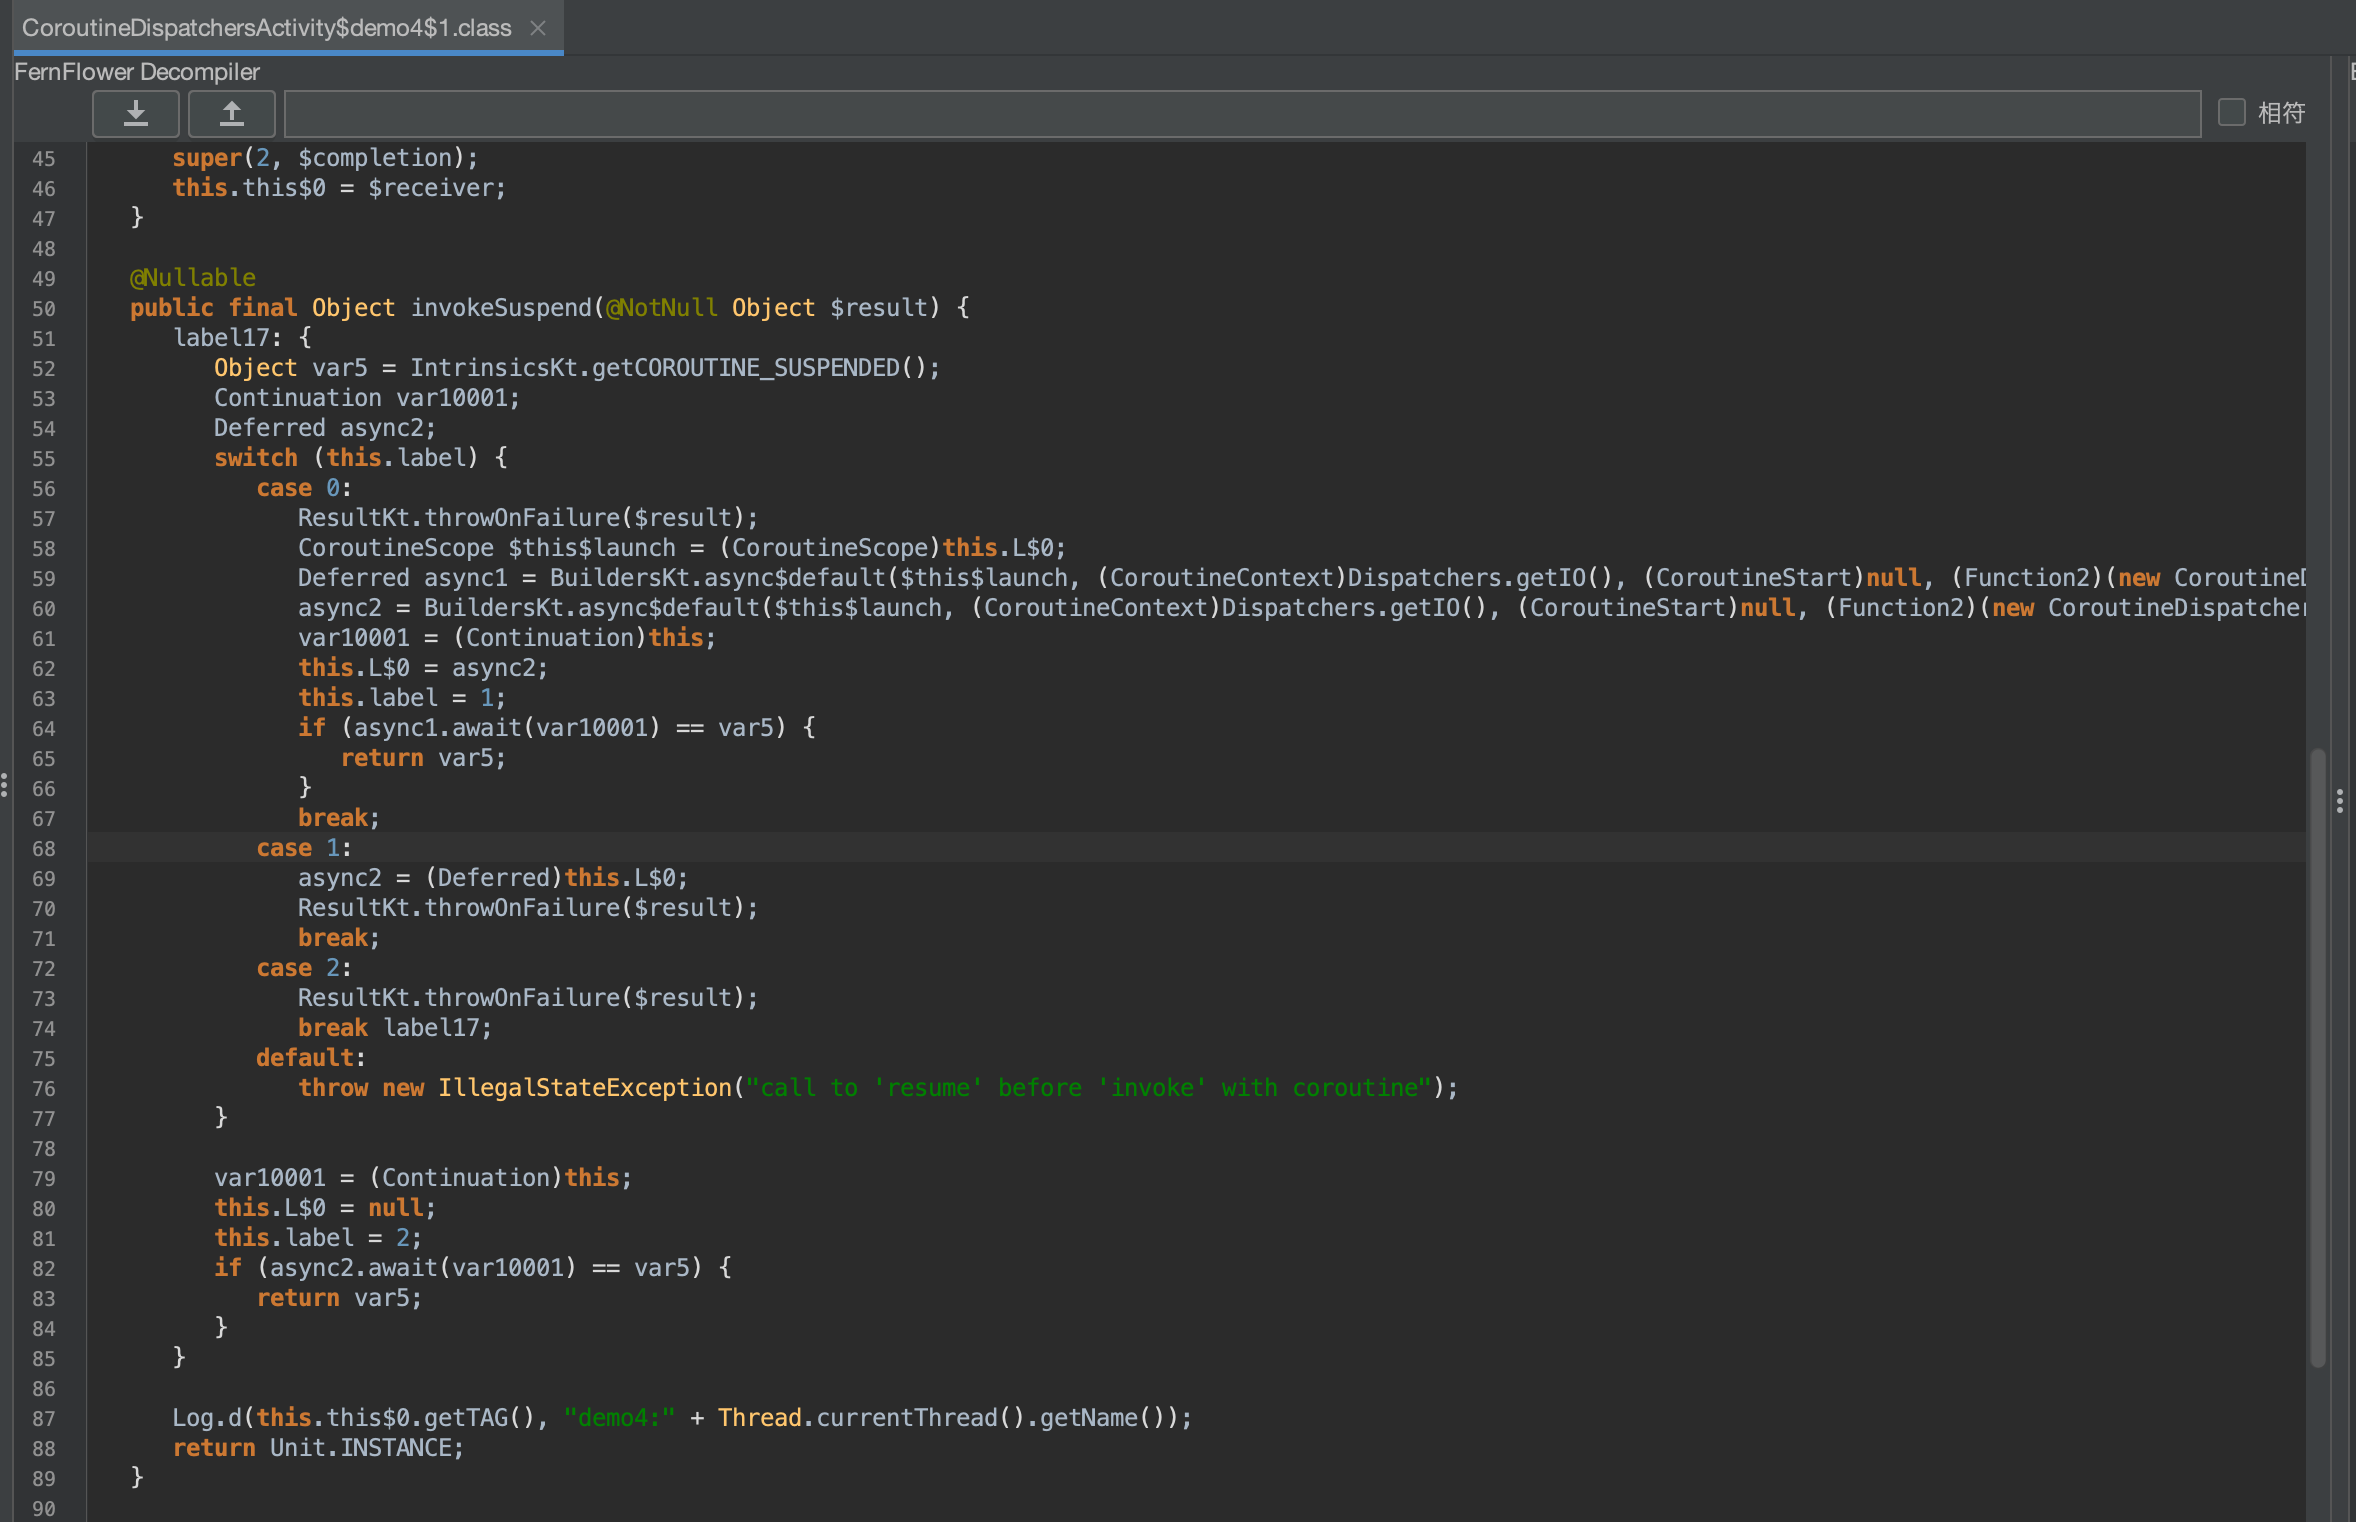2356x1522 pixels.
Task: Select the CoroutineDispatchersActivity$demo4$1.class tab
Action: pos(266,28)
